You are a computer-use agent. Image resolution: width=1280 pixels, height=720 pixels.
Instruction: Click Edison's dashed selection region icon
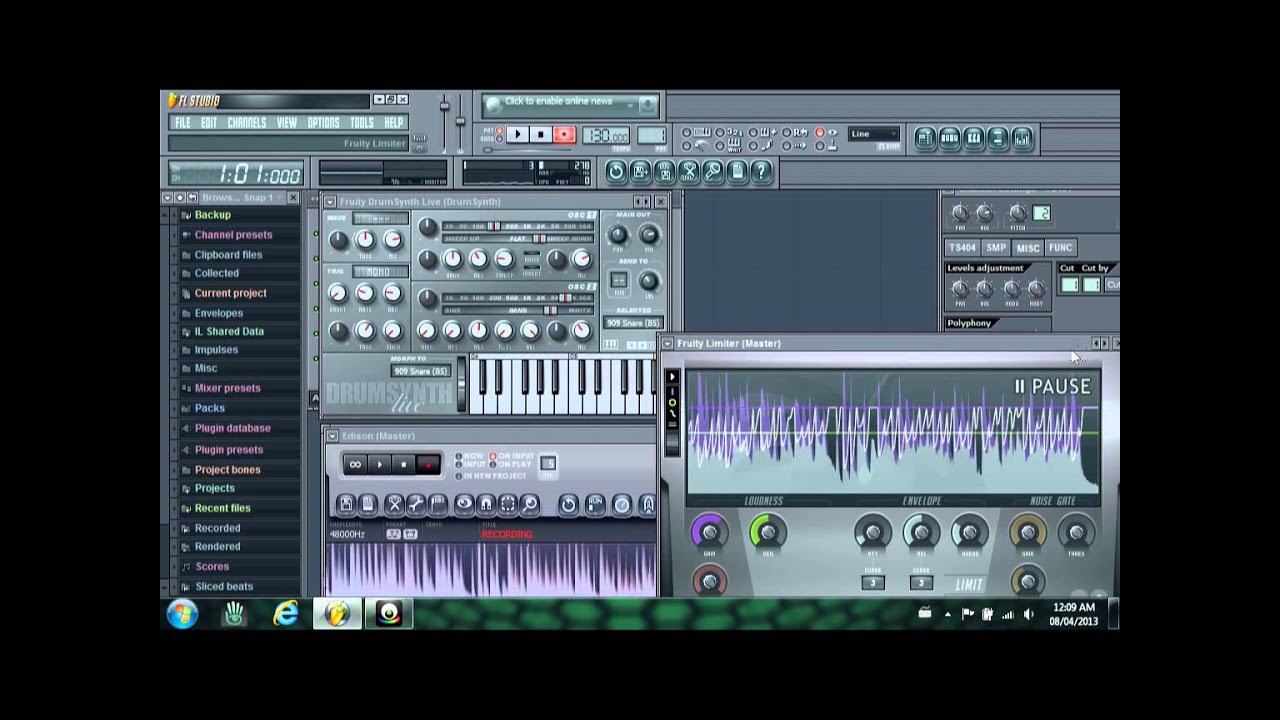pos(508,505)
